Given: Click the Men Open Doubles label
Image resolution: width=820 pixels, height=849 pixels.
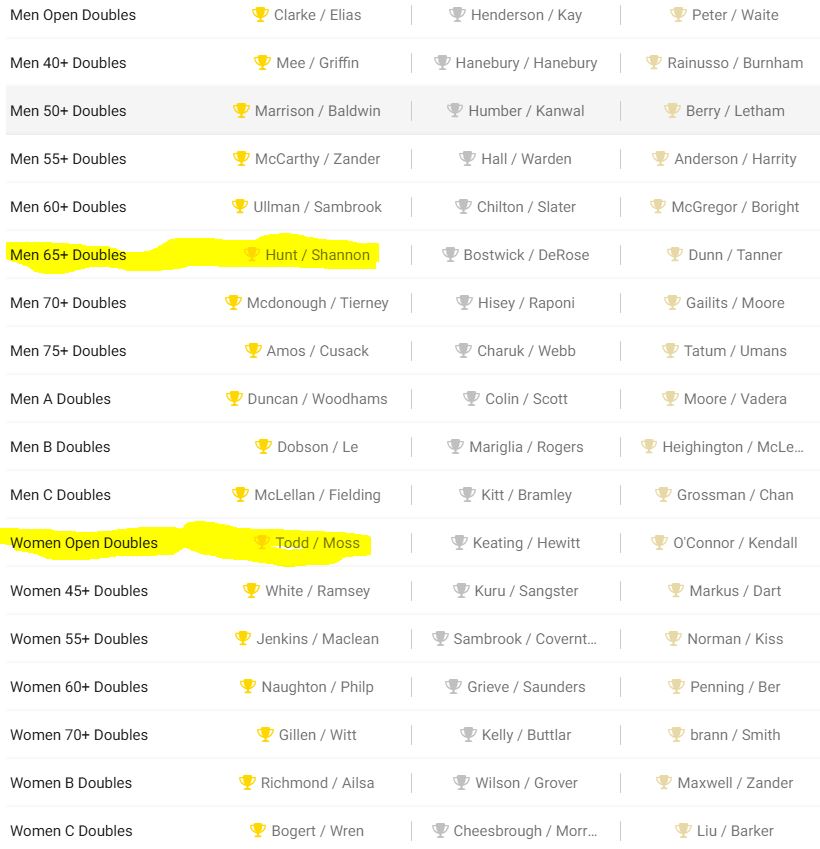Looking at the screenshot, I should click(x=73, y=15).
